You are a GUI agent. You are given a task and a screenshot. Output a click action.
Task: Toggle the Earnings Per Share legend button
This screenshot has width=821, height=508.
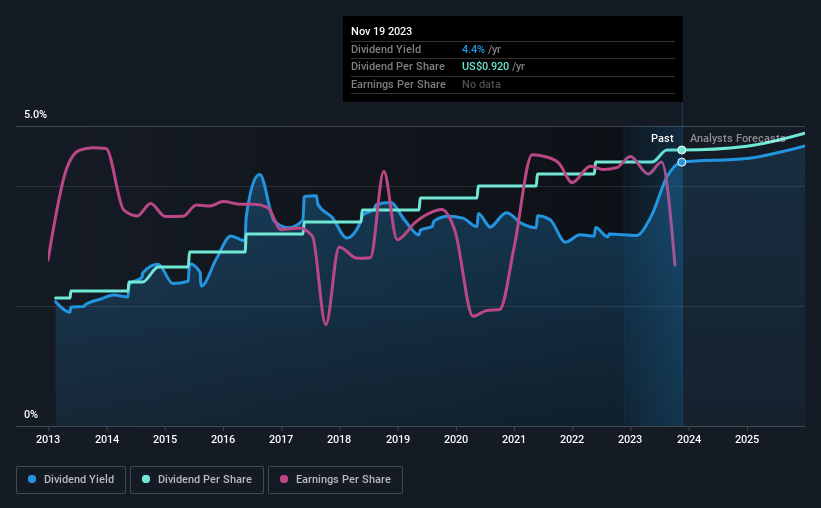click(335, 480)
